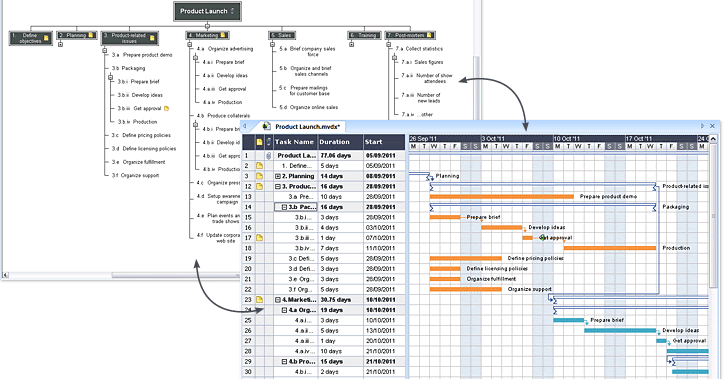The image size is (723, 379).
Task: Open note icon on row 2 Define
Action: tap(260, 166)
